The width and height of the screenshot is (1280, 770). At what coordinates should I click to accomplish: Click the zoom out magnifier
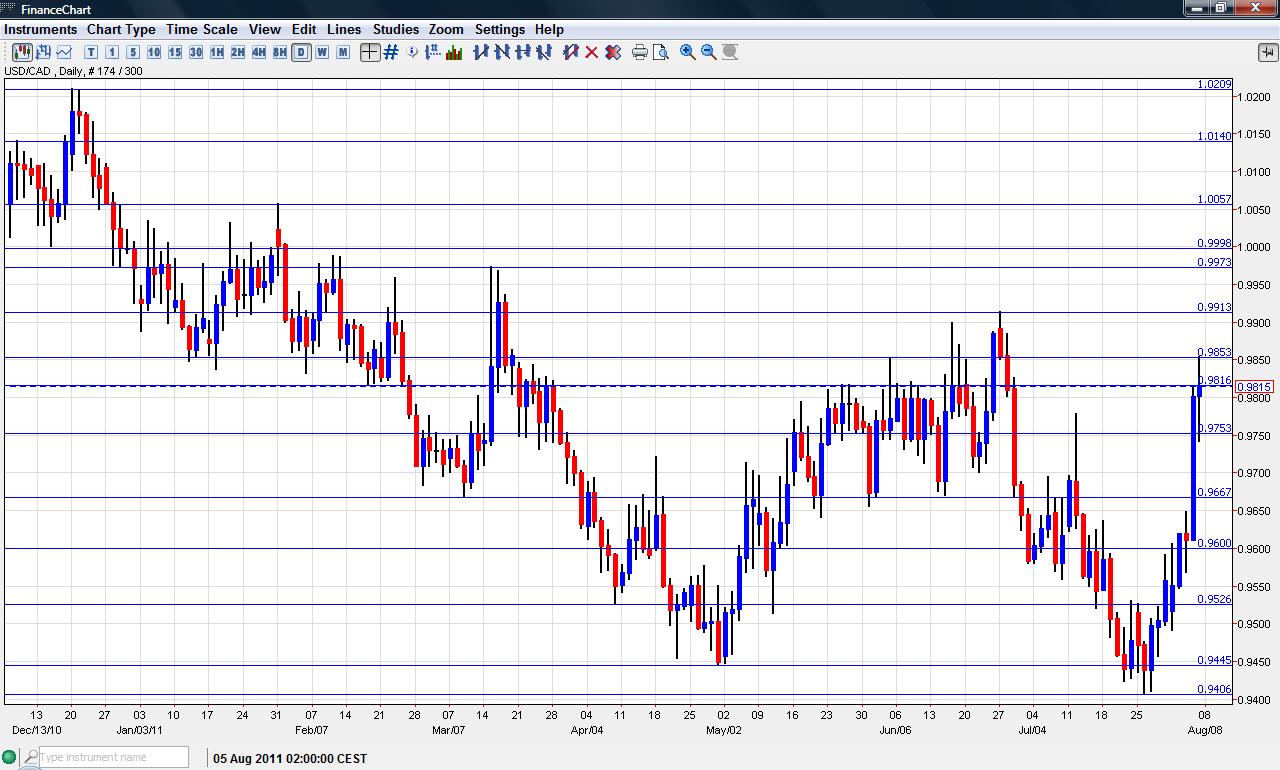709,52
